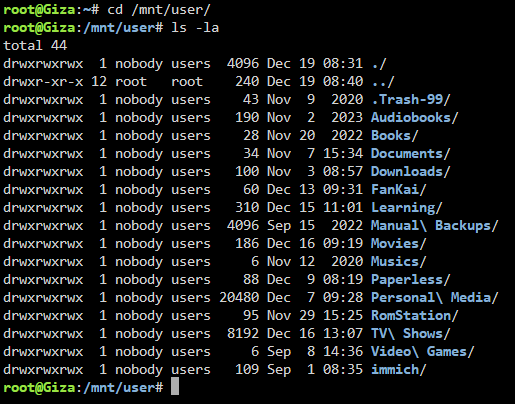This screenshot has width=515, height=404.
Task: Click the year '2023' on Audiobooks row
Action: [x=347, y=118]
